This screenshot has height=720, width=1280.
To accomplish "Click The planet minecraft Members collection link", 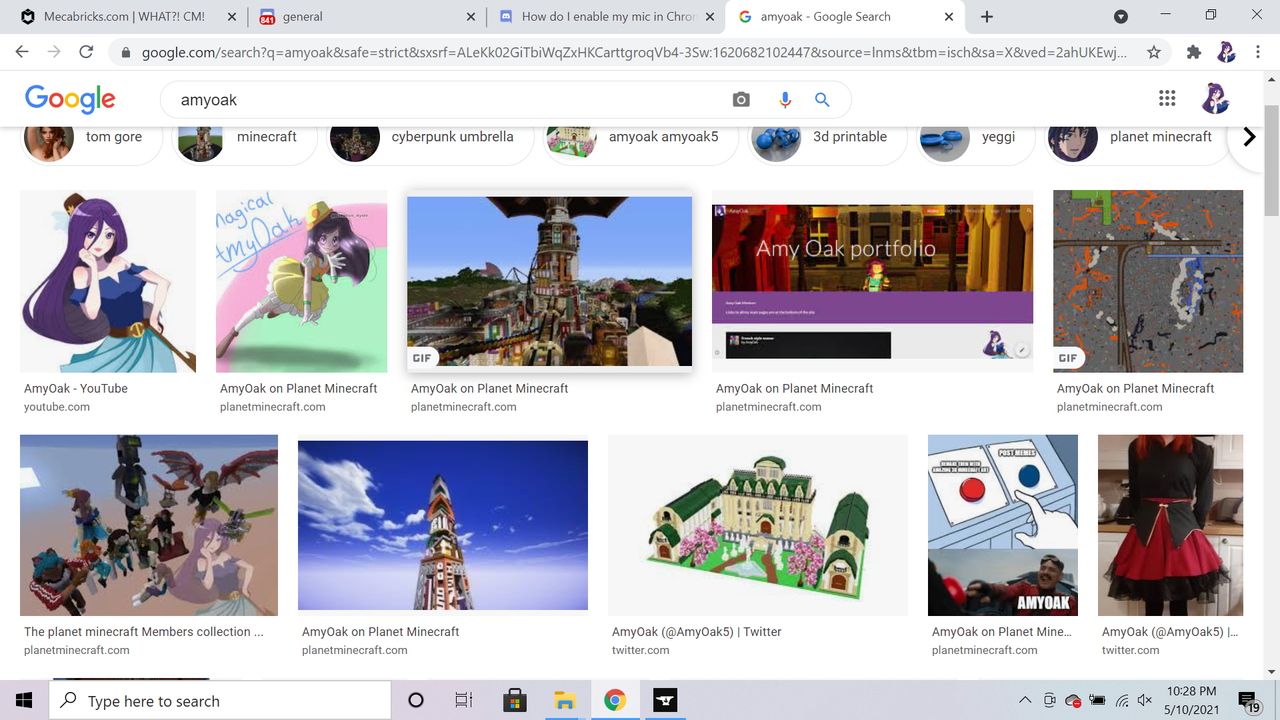I will [144, 632].
